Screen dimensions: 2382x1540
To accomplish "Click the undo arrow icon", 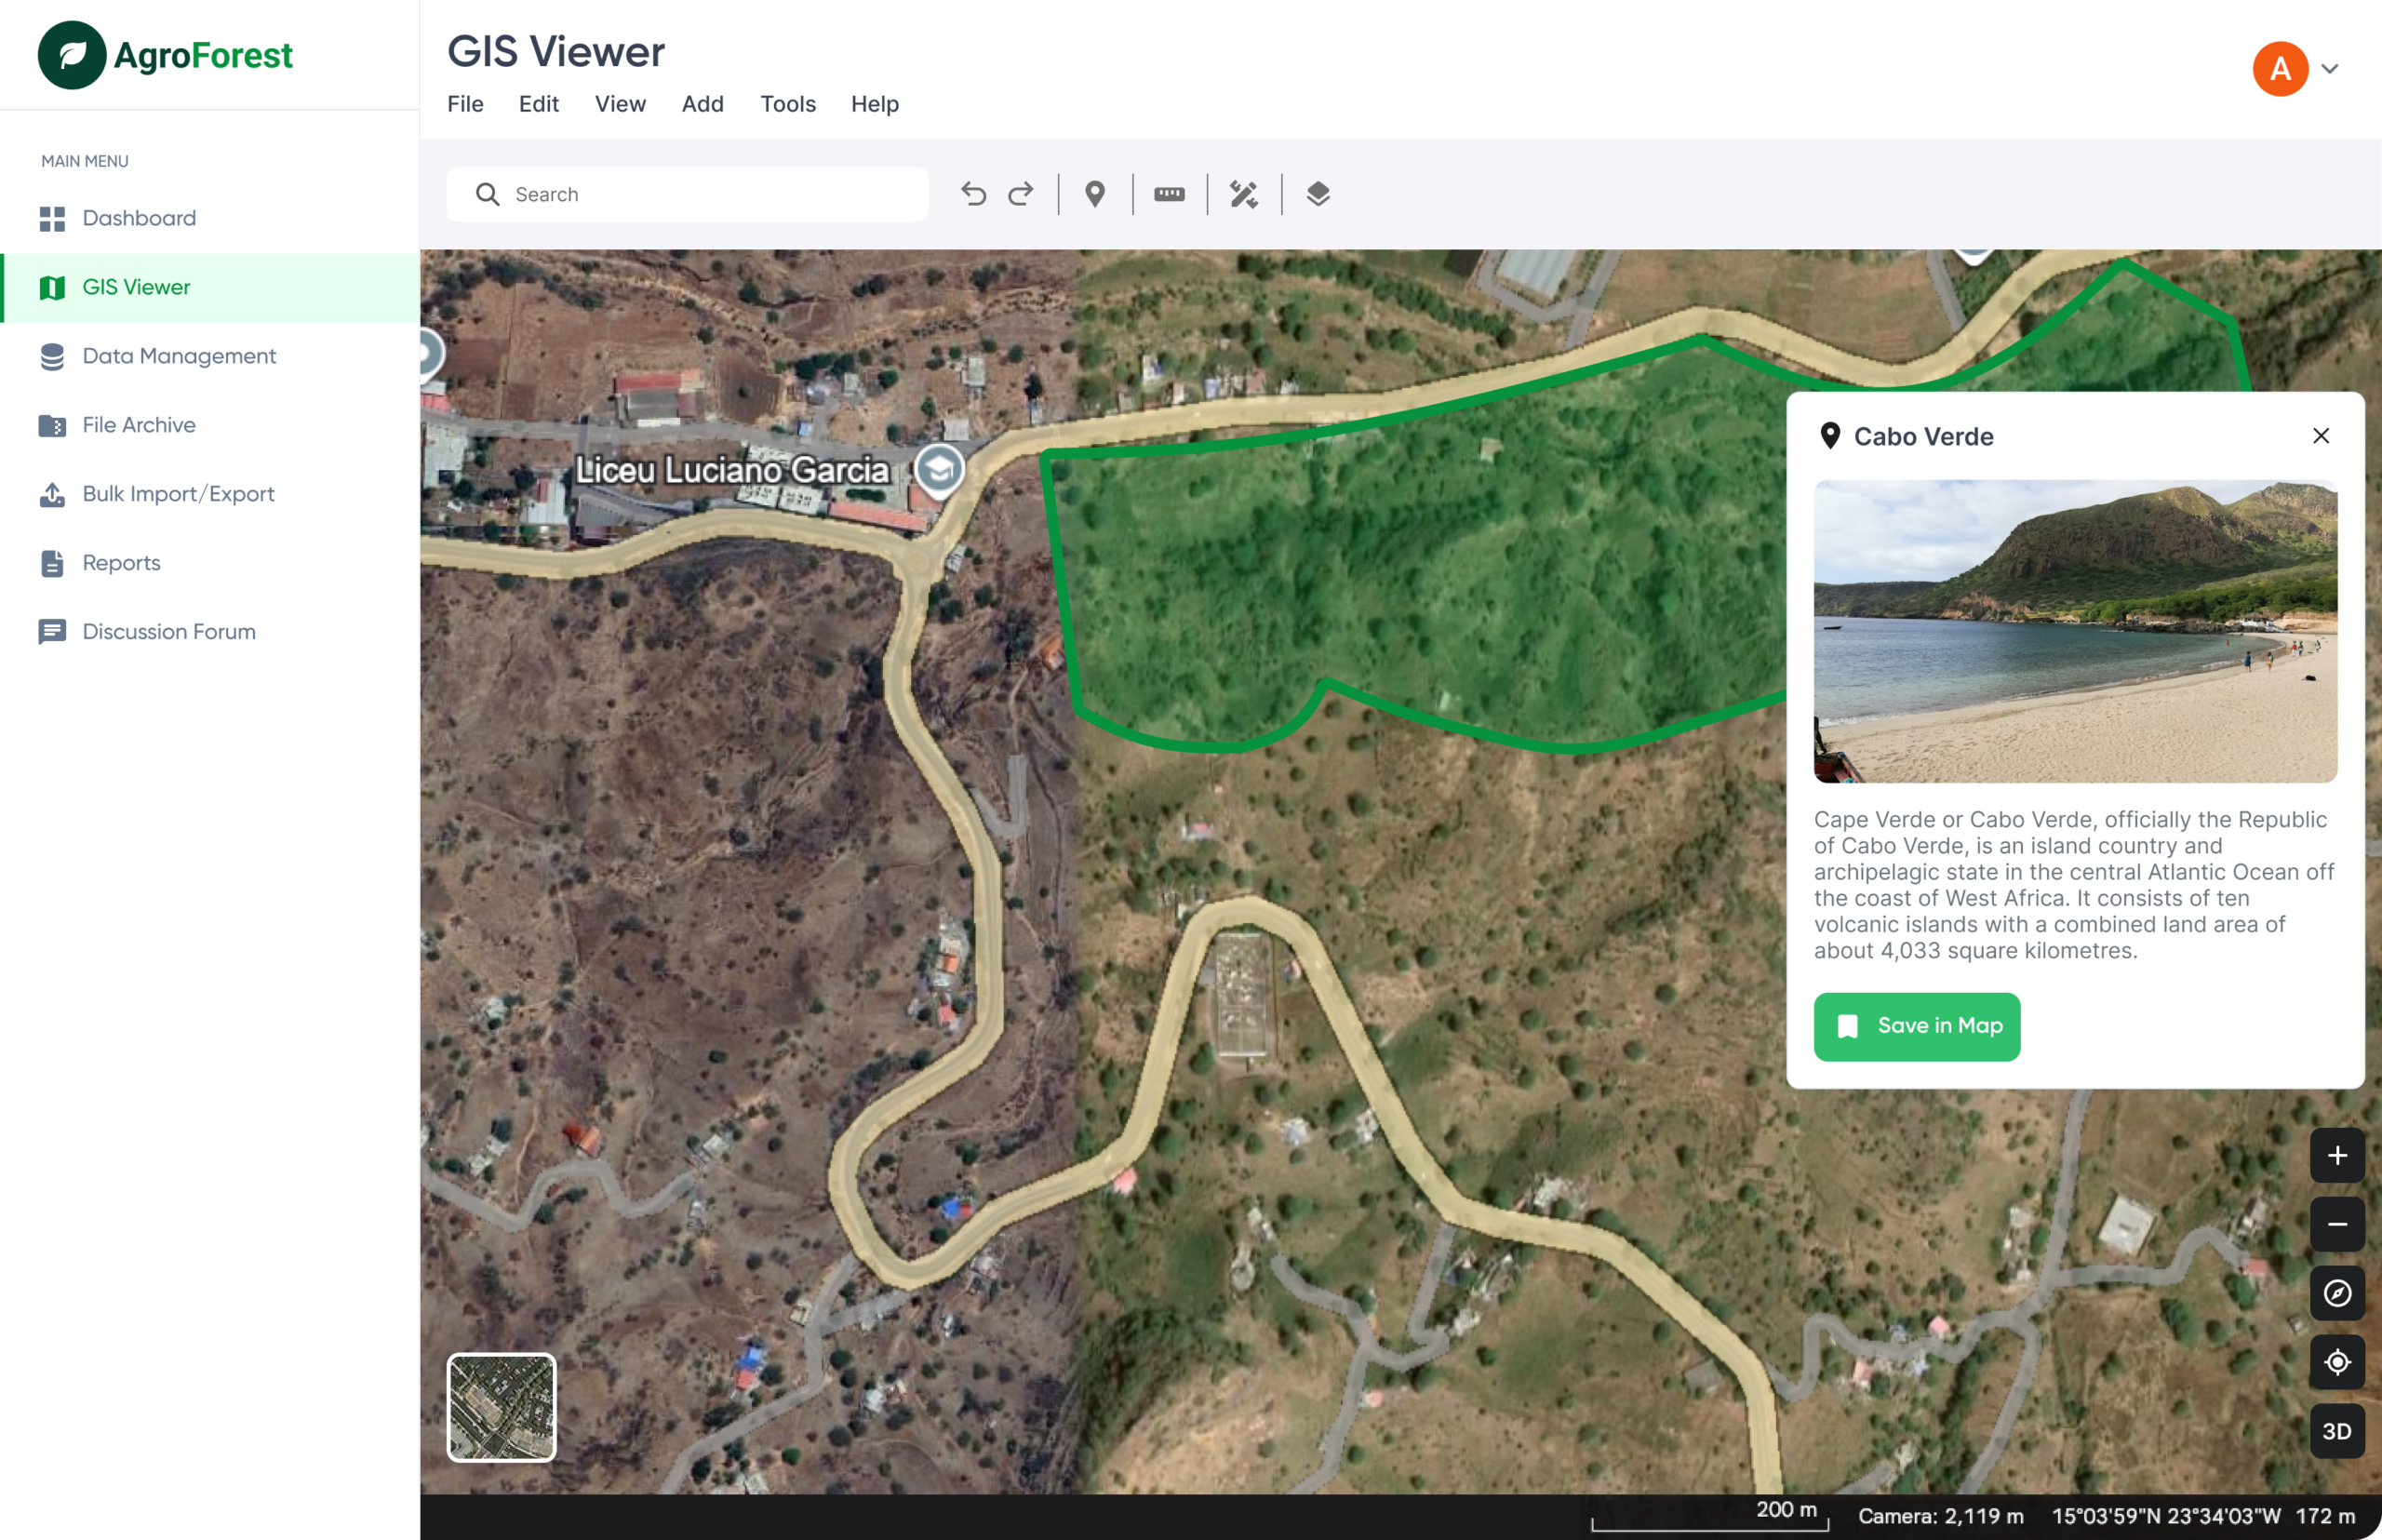I will [973, 194].
